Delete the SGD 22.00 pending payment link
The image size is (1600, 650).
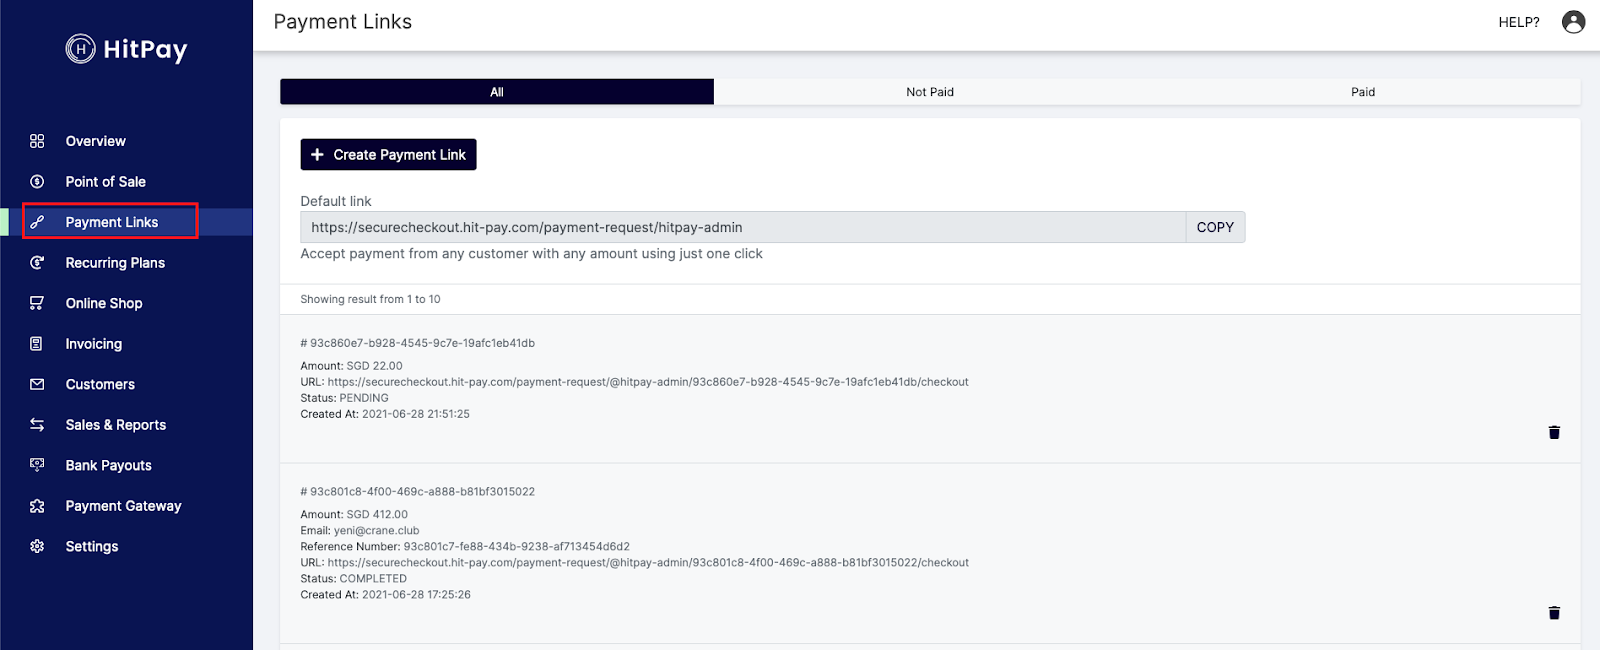1554,432
